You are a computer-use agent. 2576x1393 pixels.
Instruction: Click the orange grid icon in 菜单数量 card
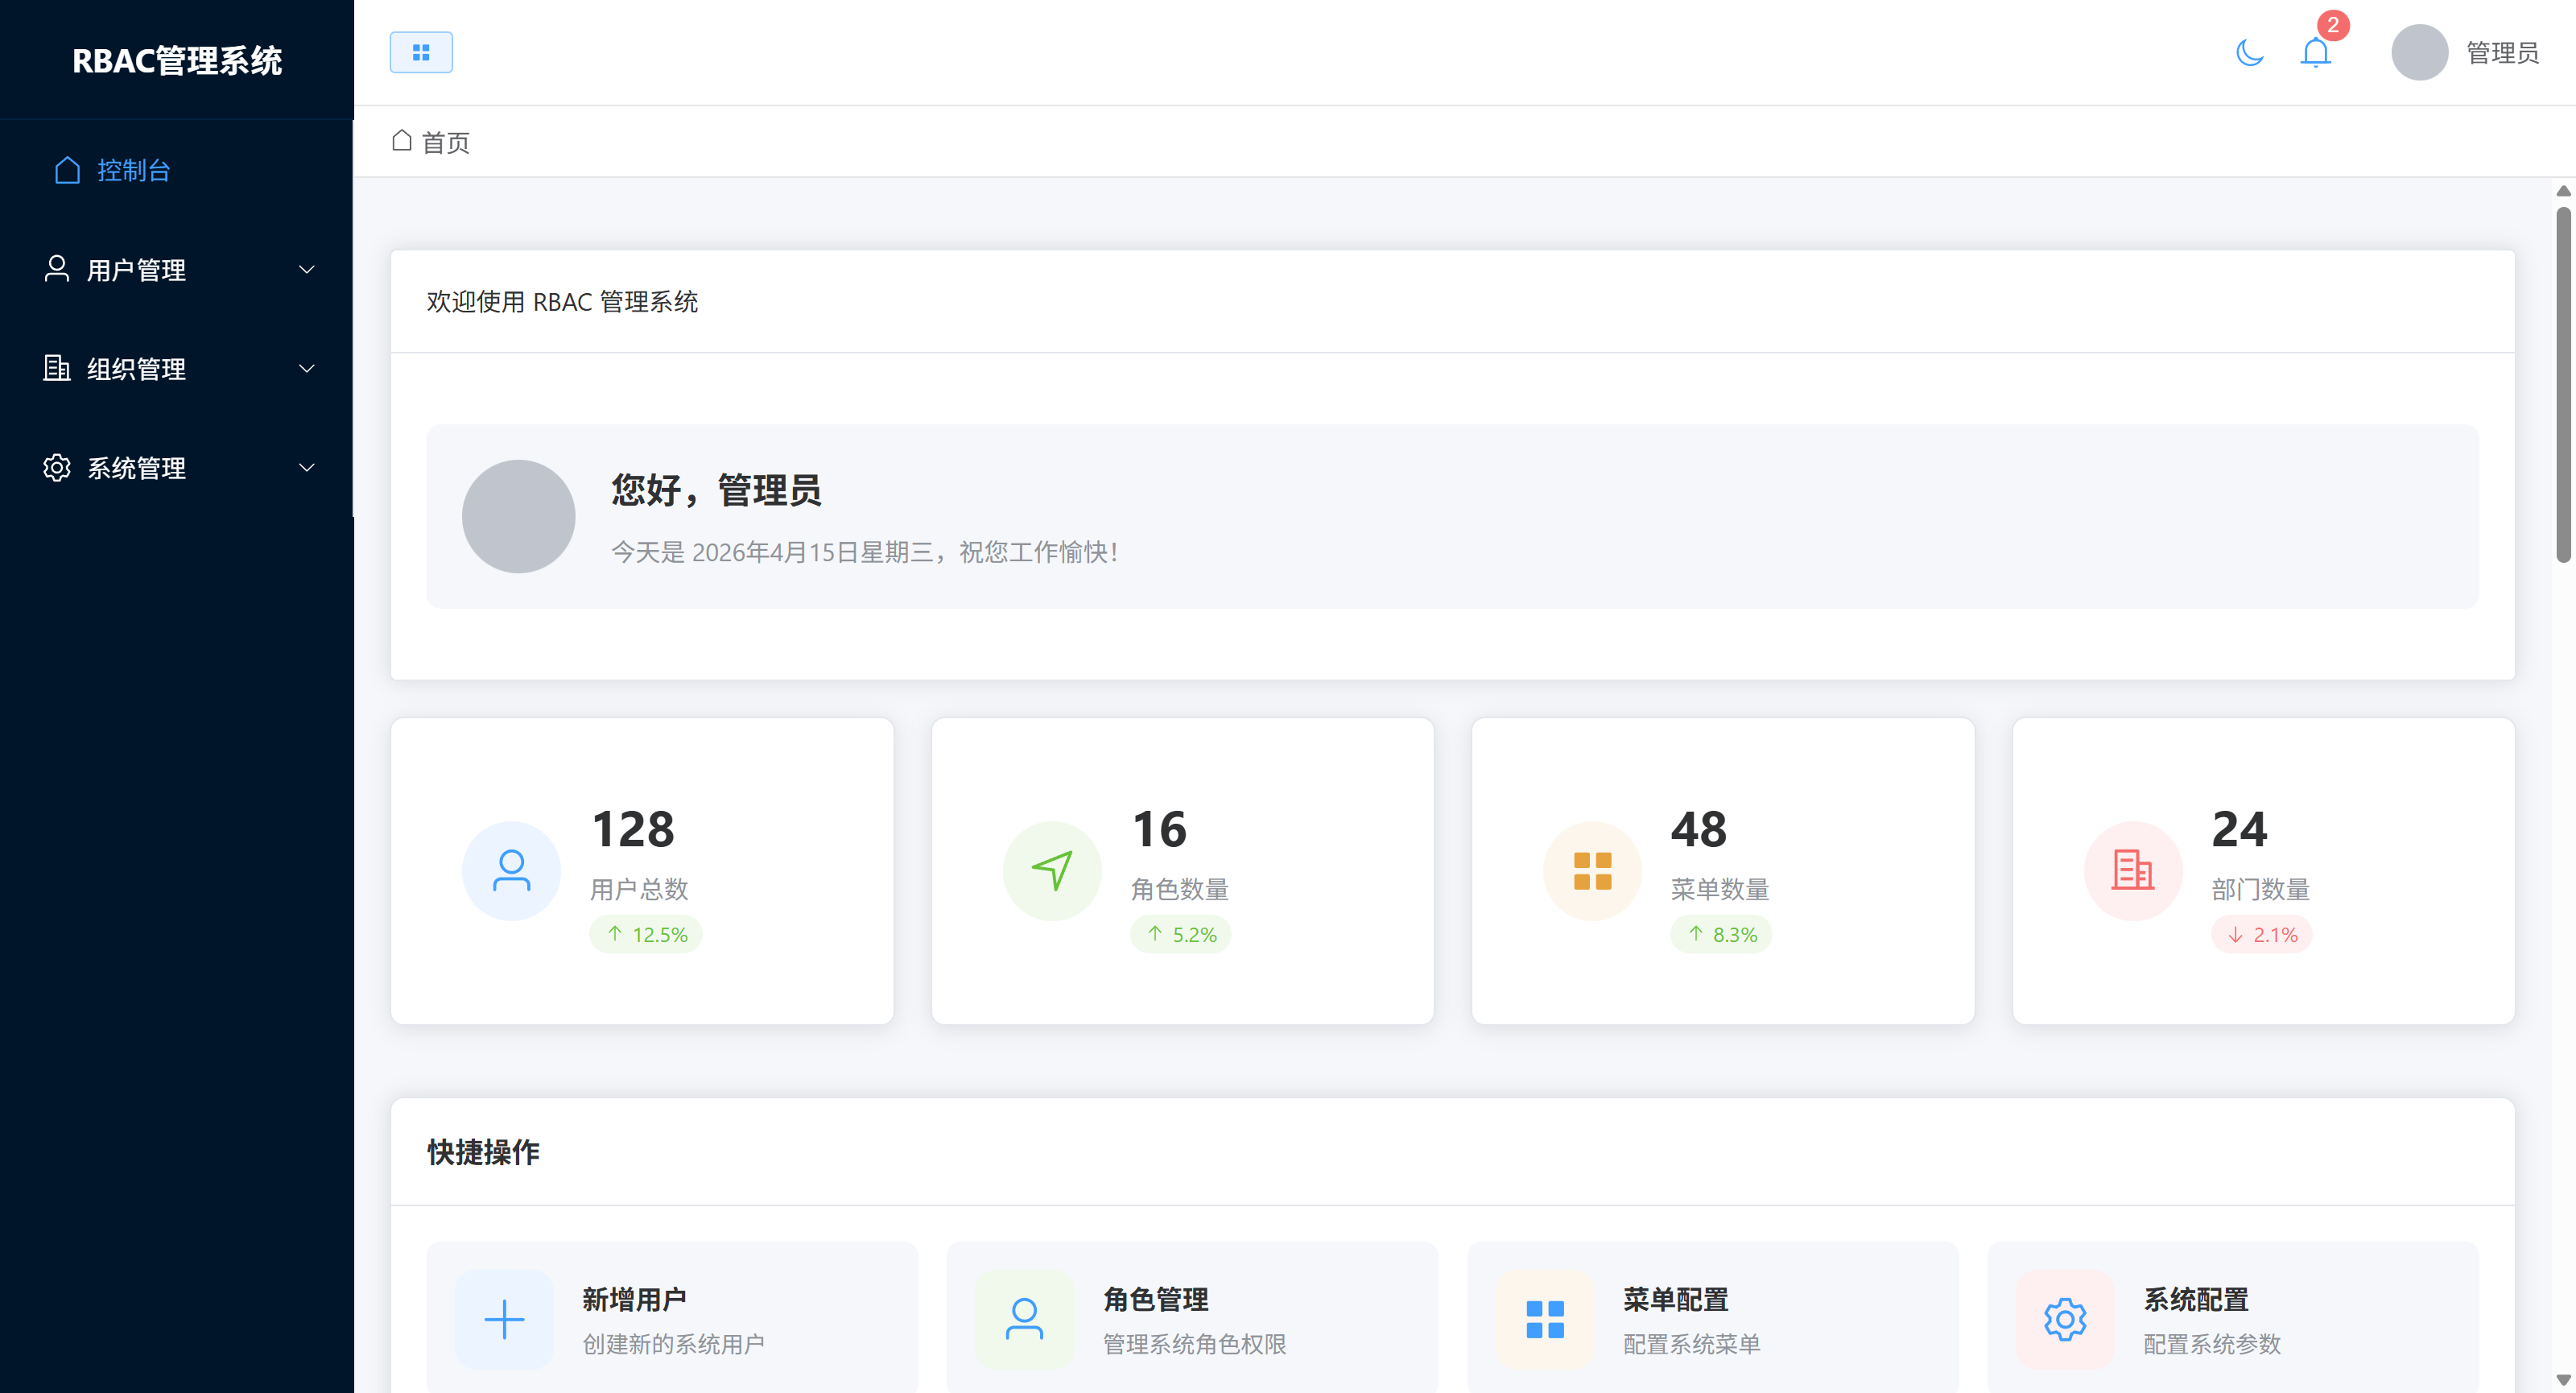1592,870
